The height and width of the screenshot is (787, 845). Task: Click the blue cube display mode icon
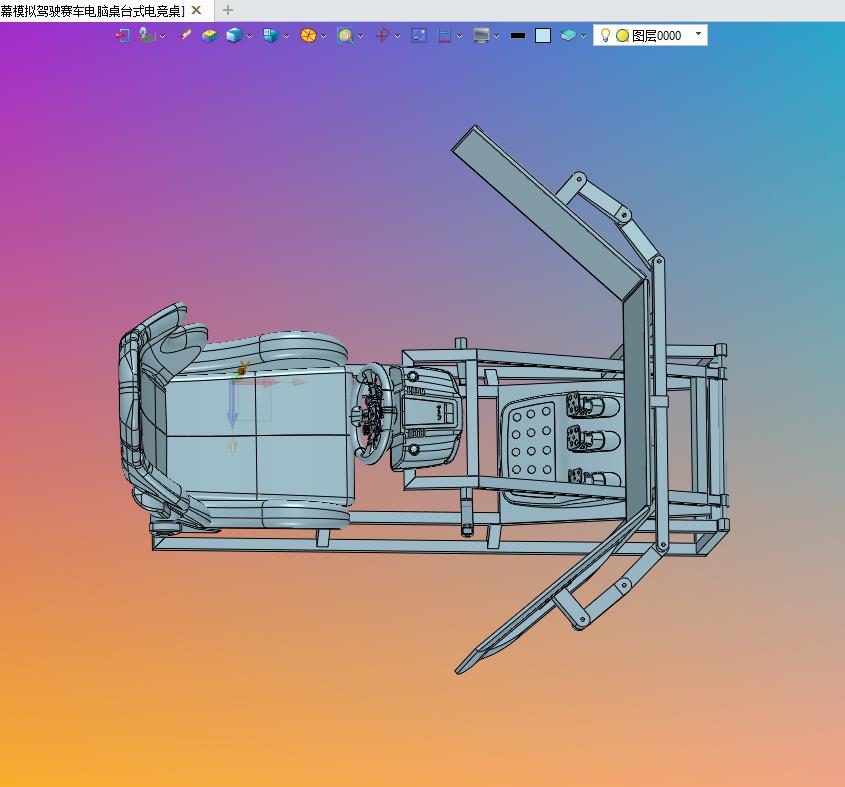coord(234,36)
